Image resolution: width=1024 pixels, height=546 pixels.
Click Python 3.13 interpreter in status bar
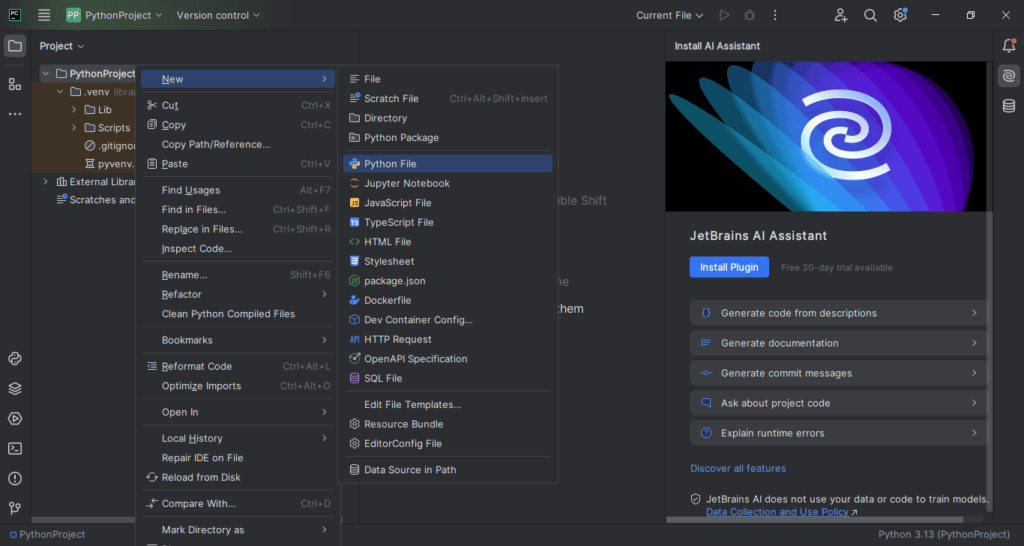point(944,534)
